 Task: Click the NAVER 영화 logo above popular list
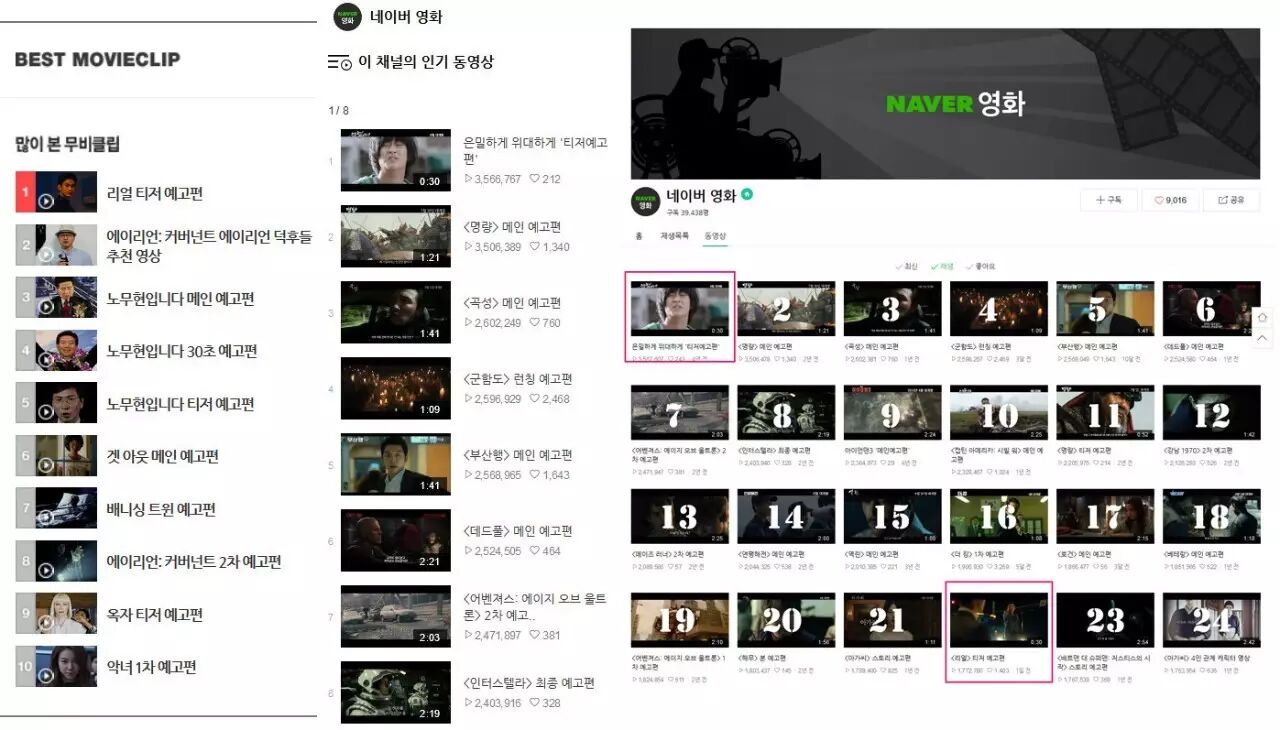pyautogui.click(x=347, y=17)
